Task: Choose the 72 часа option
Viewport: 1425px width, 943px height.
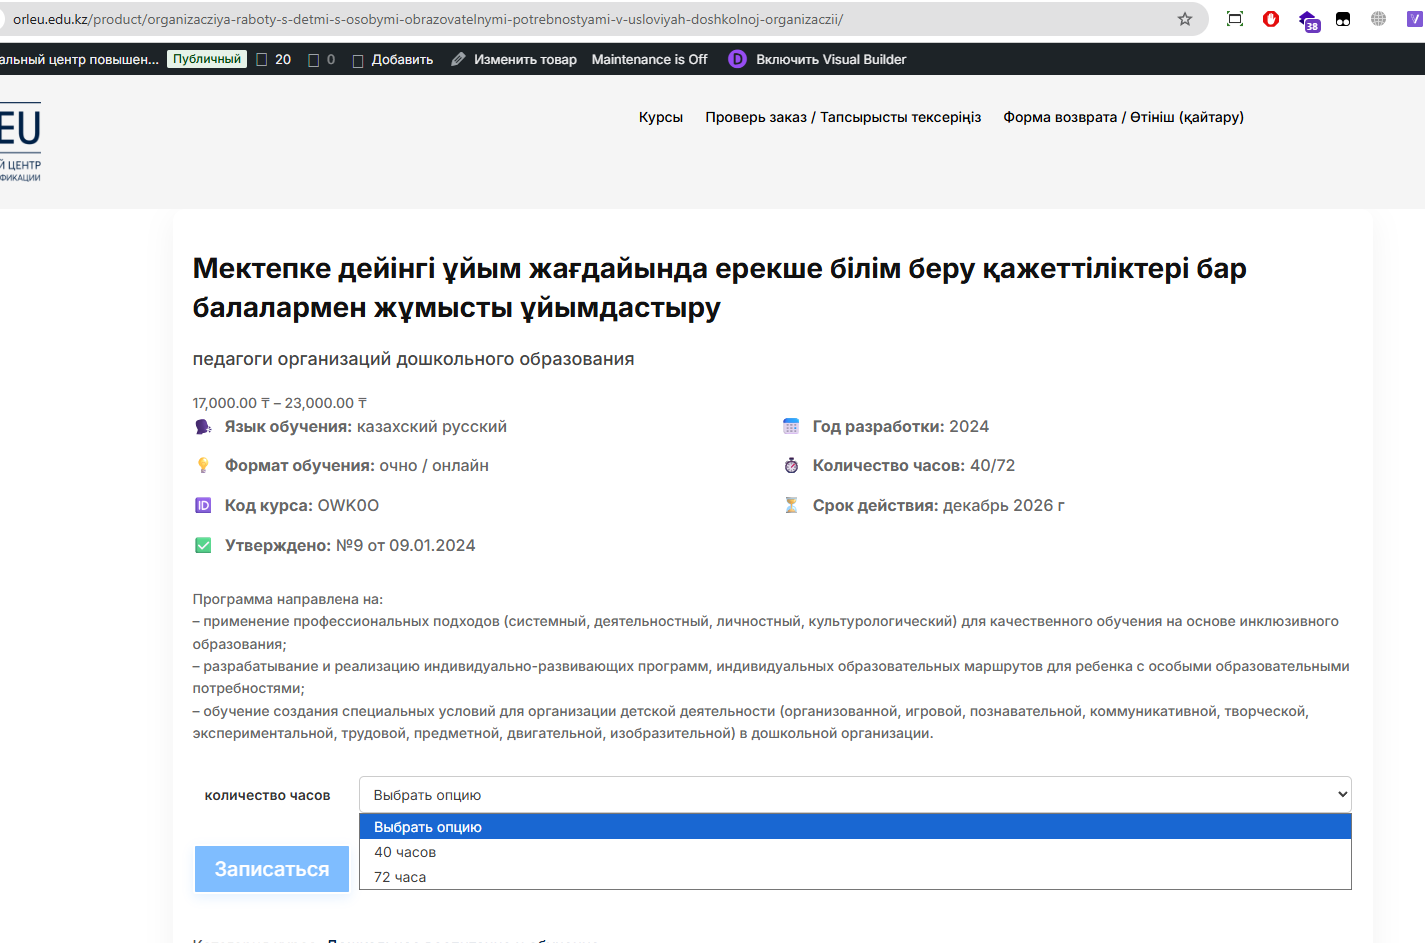Action: tap(400, 877)
